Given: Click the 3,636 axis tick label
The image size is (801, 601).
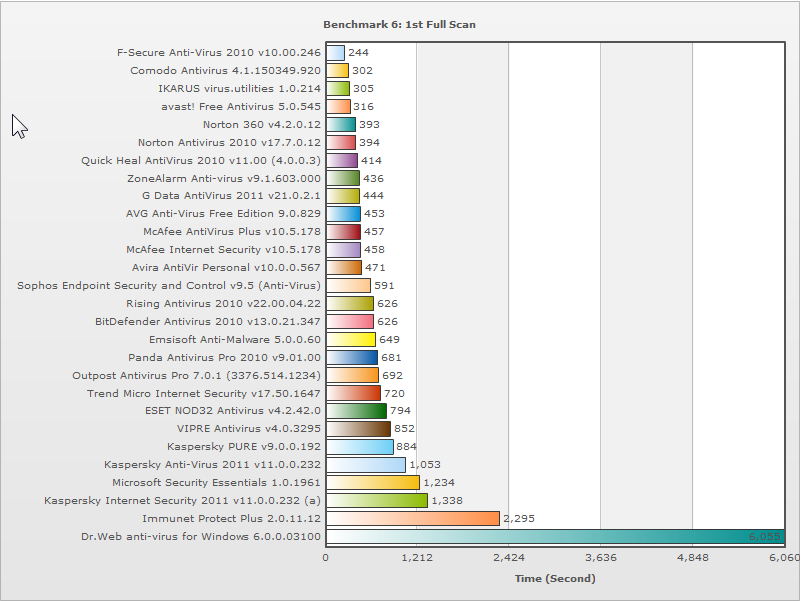Looking at the screenshot, I should click(x=601, y=557).
